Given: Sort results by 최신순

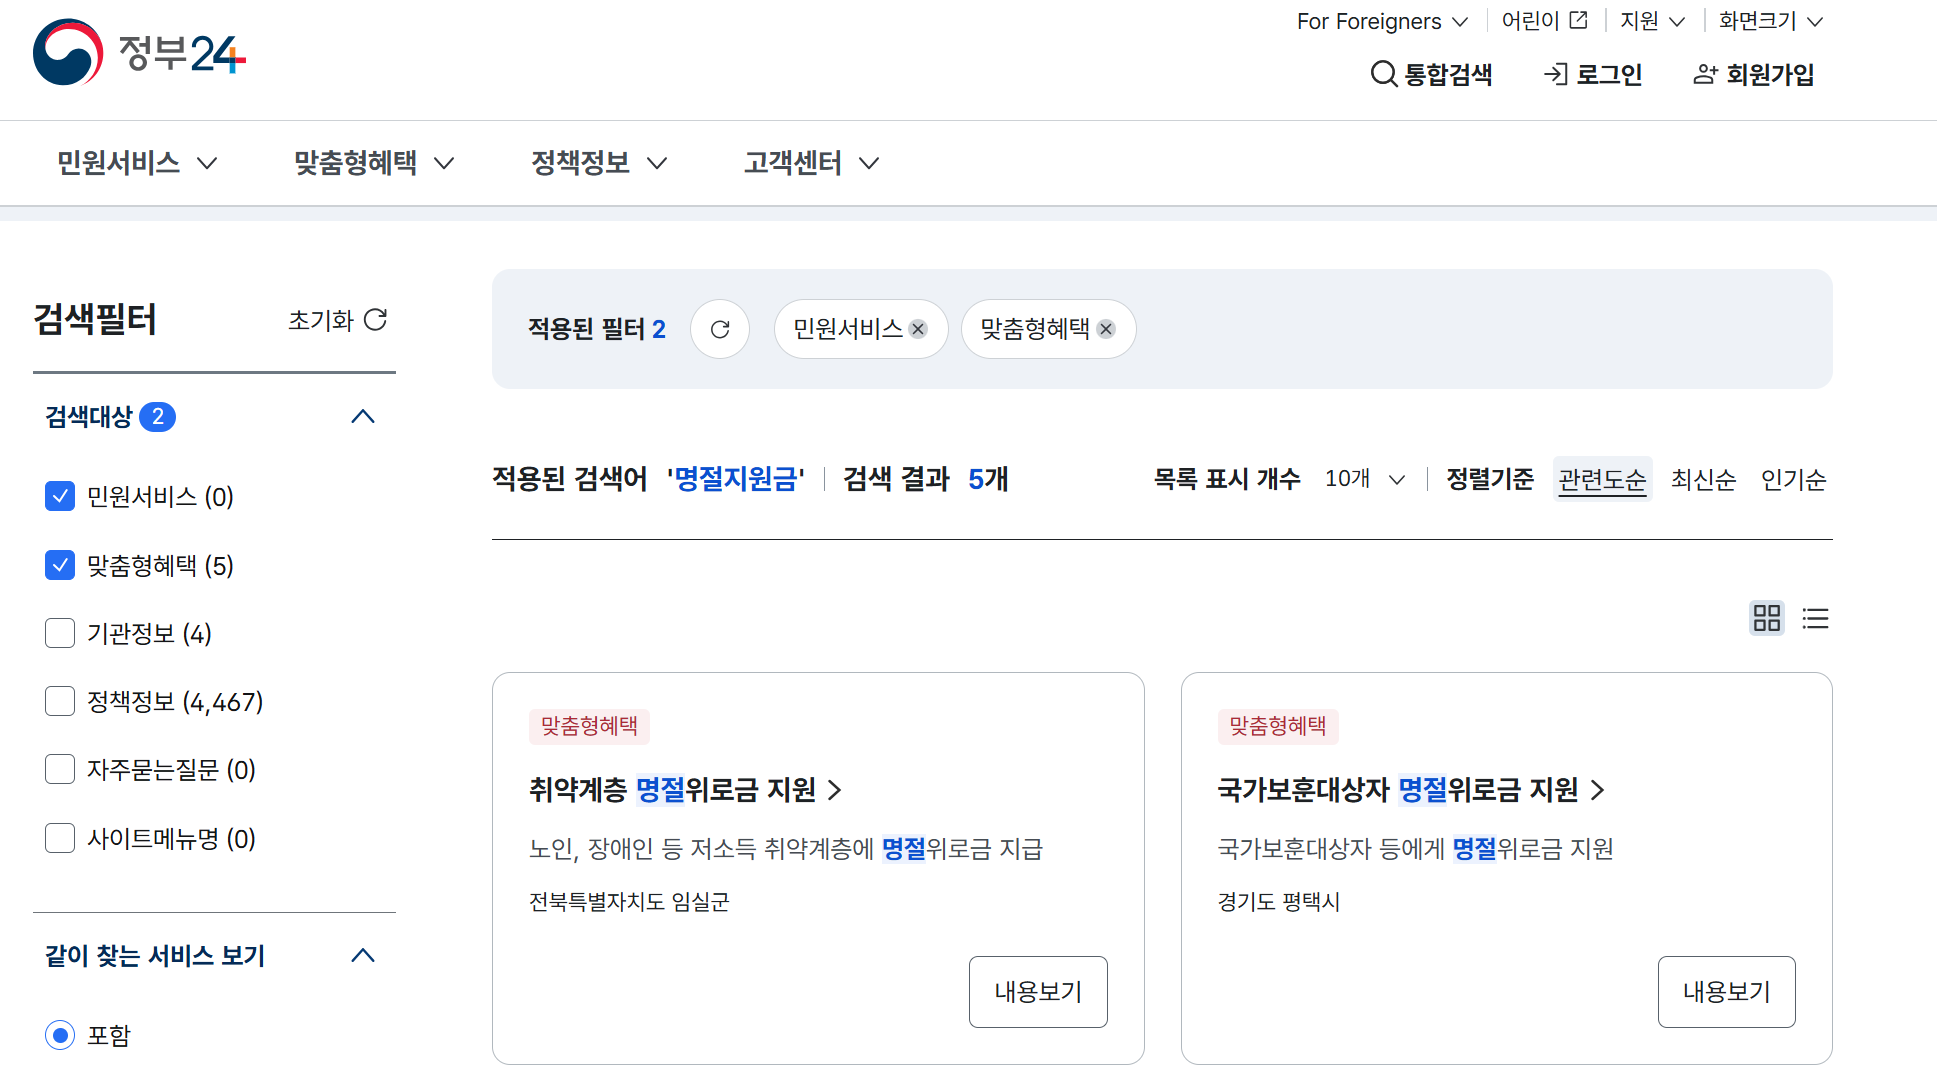Looking at the screenshot, I should click(x=1703, y=479).
